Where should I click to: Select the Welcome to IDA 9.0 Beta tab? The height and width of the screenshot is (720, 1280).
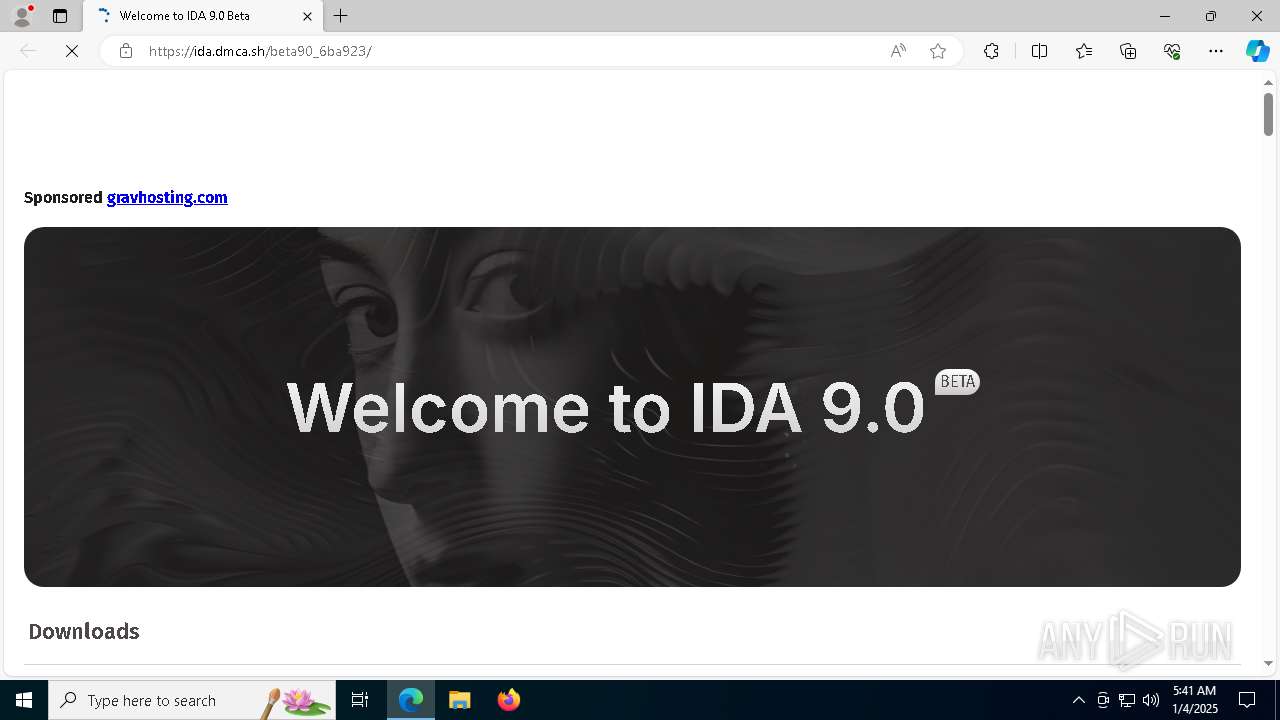pos(203,16)
